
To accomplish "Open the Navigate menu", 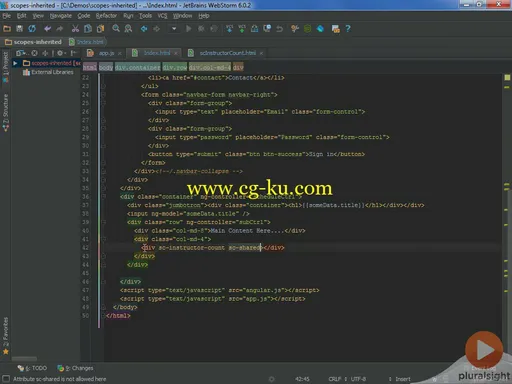I will (x=61, y=16).
